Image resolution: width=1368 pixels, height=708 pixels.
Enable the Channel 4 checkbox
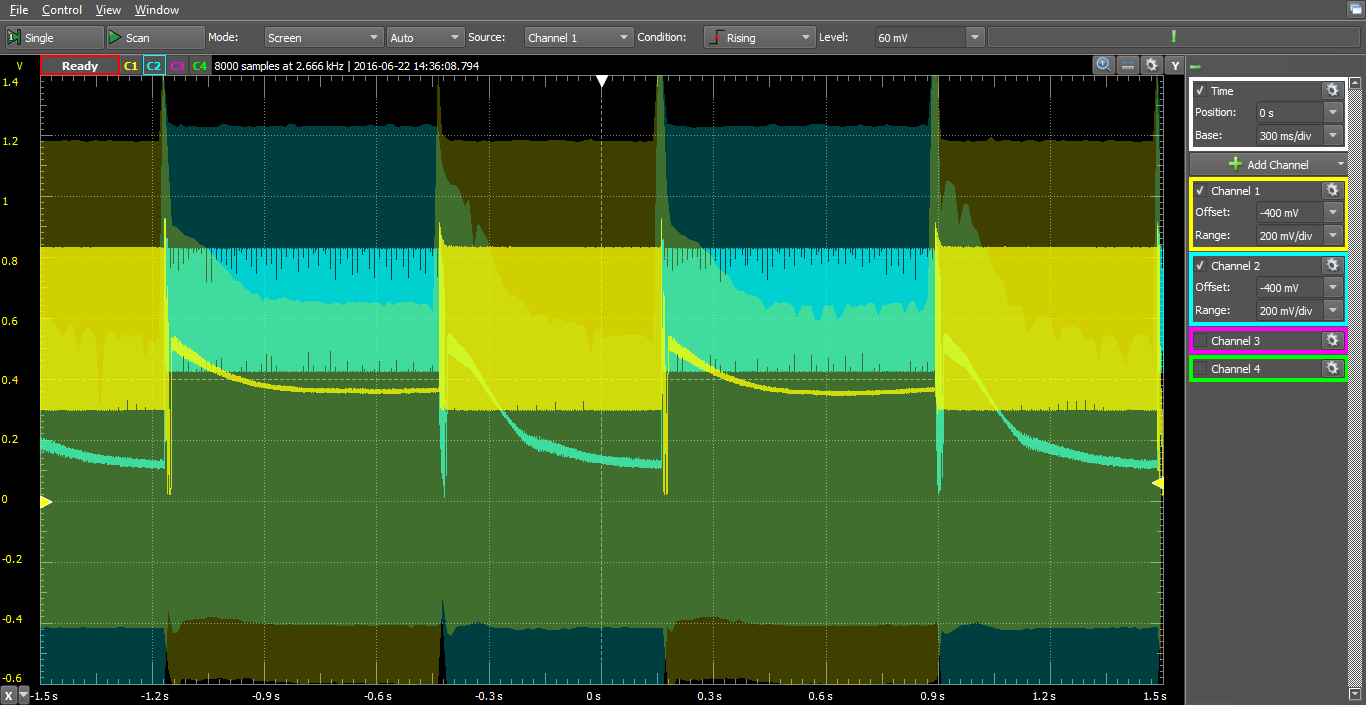[1200, 369]
